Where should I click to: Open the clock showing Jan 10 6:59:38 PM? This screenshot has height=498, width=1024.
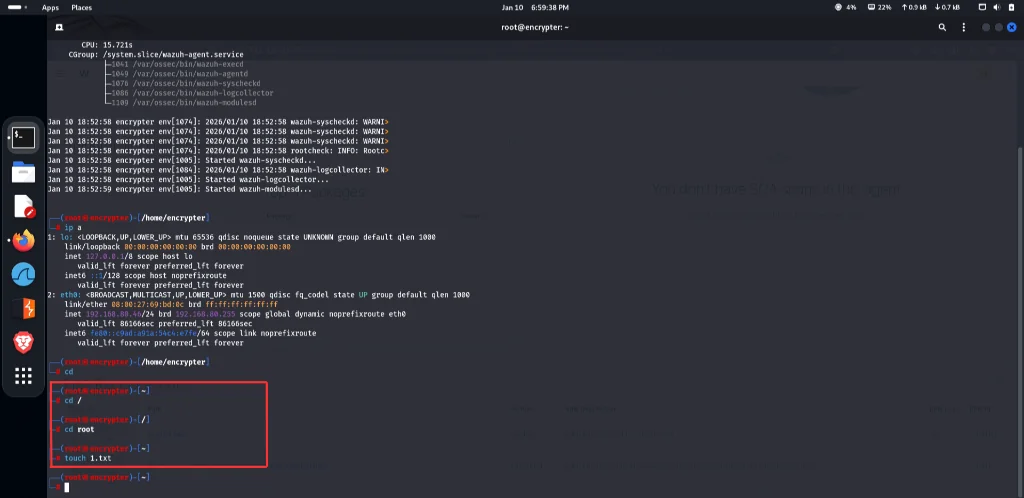tap(535, 7)
